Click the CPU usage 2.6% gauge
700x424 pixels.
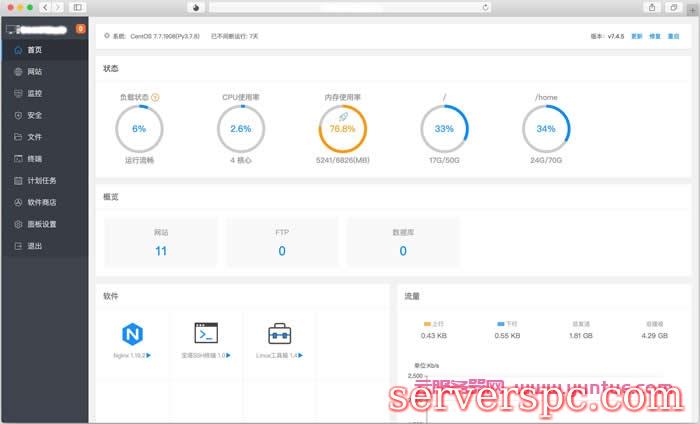click(x=241, y=129)
